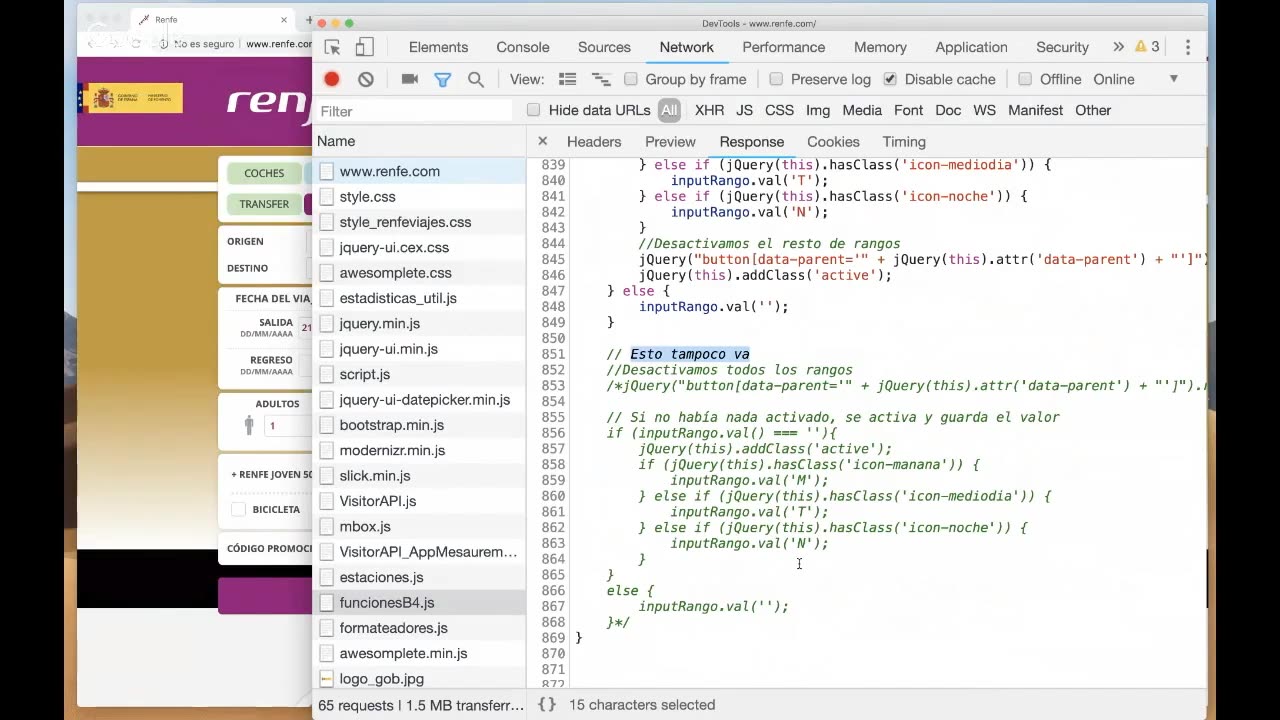The image size is (1280, 720).
Task: Check the Bicicleta checkbox on Renfe page
Action: pos(238,509)
